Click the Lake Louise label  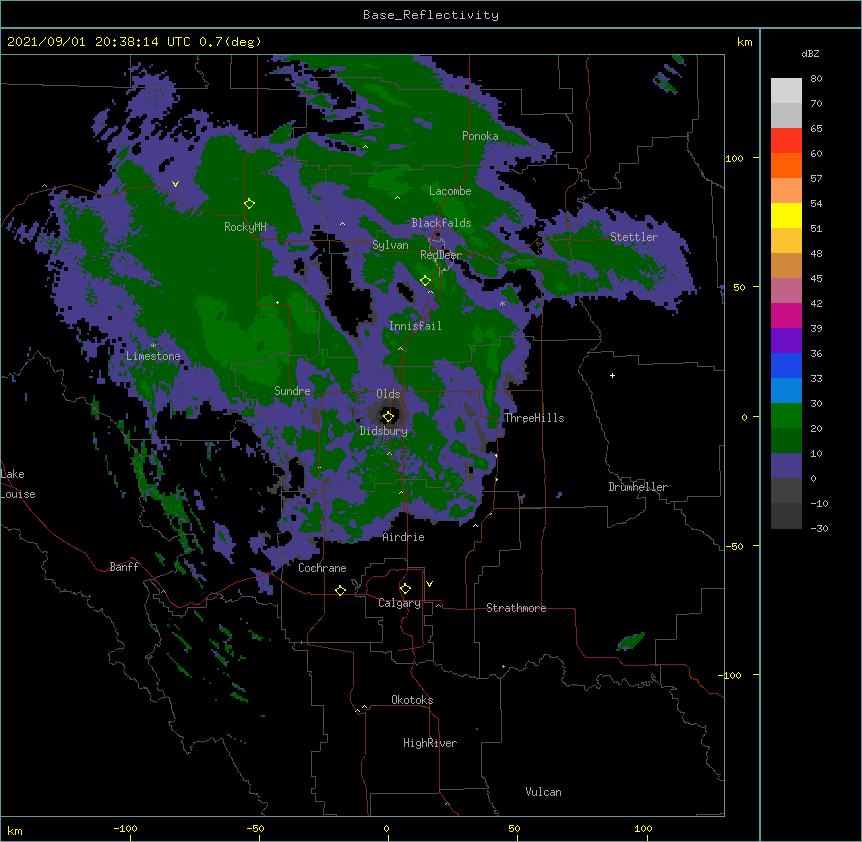point(18,484)
